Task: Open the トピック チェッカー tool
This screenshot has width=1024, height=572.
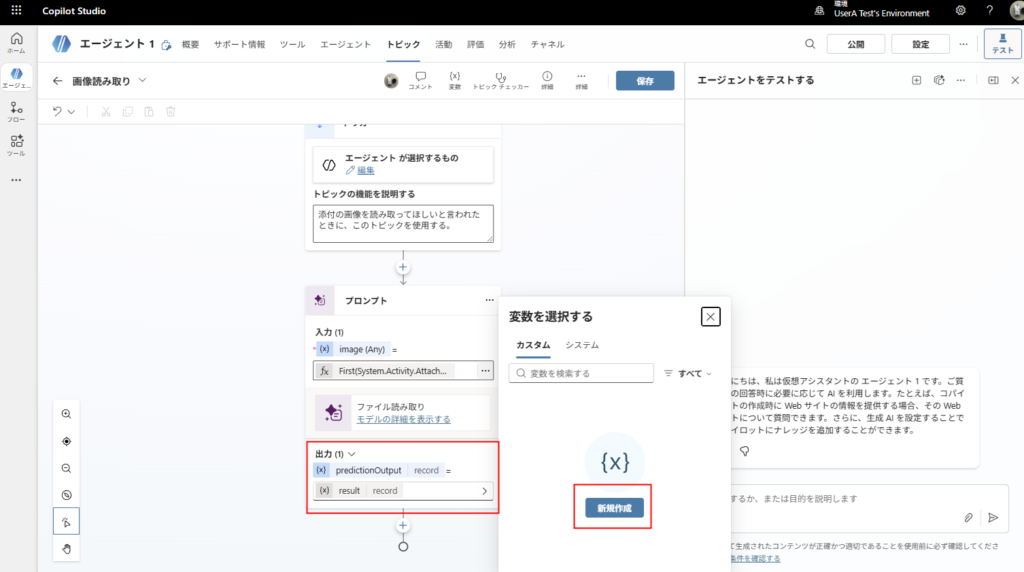Action: pyautogui.click(x=500, y=80)
